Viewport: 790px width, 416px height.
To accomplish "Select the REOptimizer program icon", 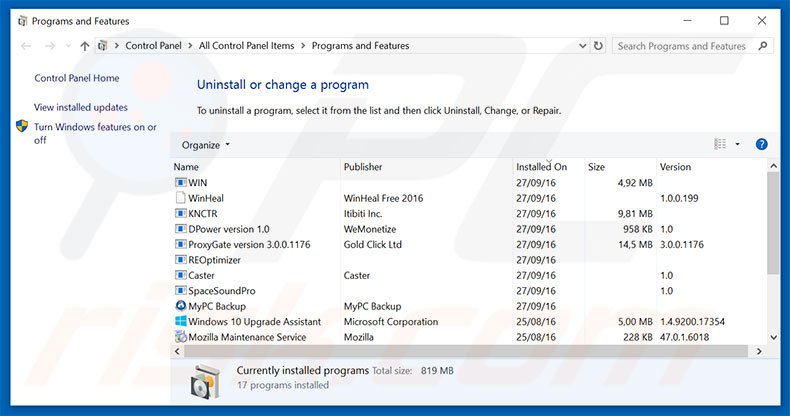I will (180, 260).
